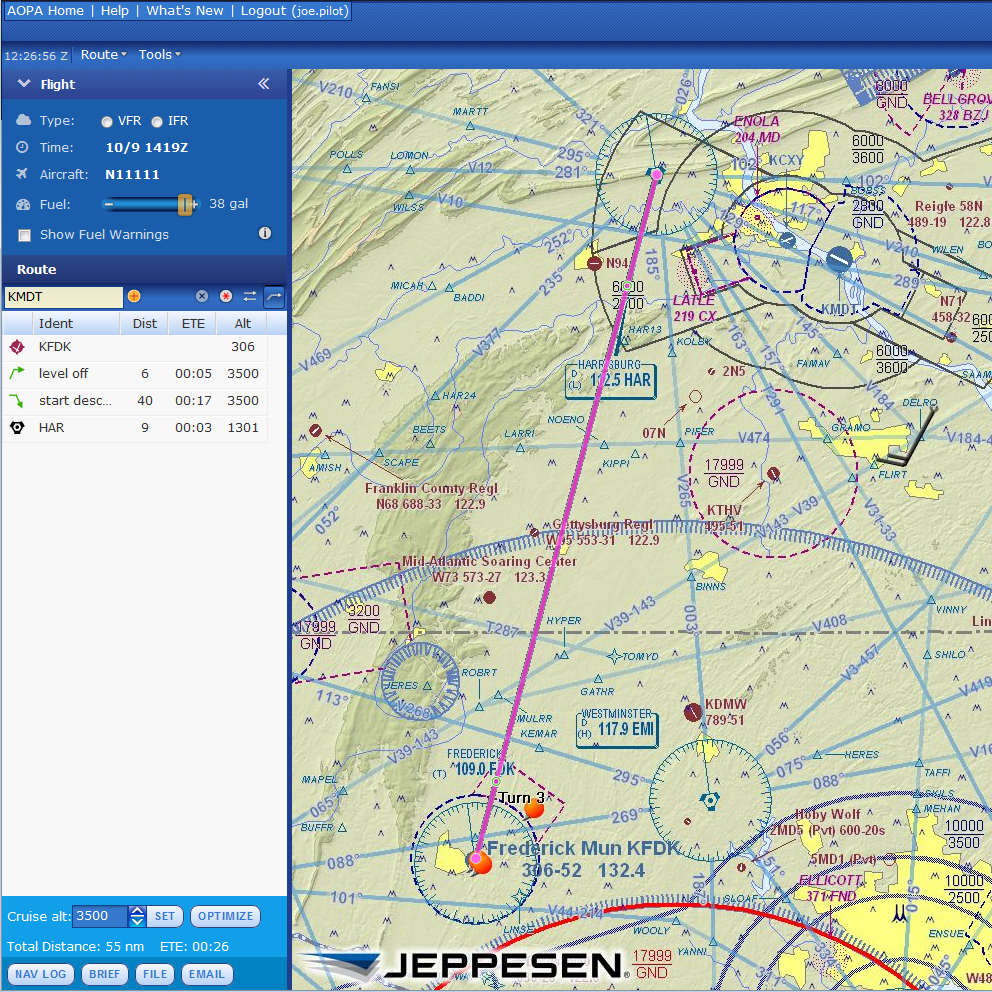Open the Help link
992x992 pixels.
pos(115,11)
